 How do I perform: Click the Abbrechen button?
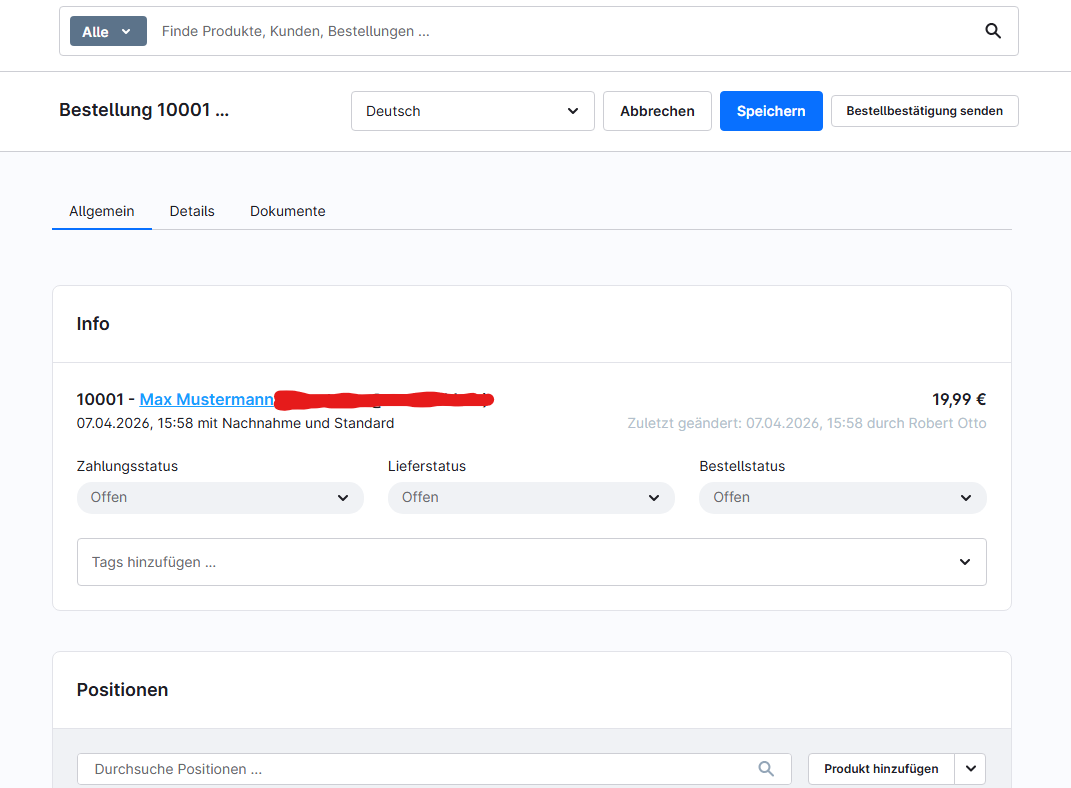pyautogui.click(x=657, y=111)
